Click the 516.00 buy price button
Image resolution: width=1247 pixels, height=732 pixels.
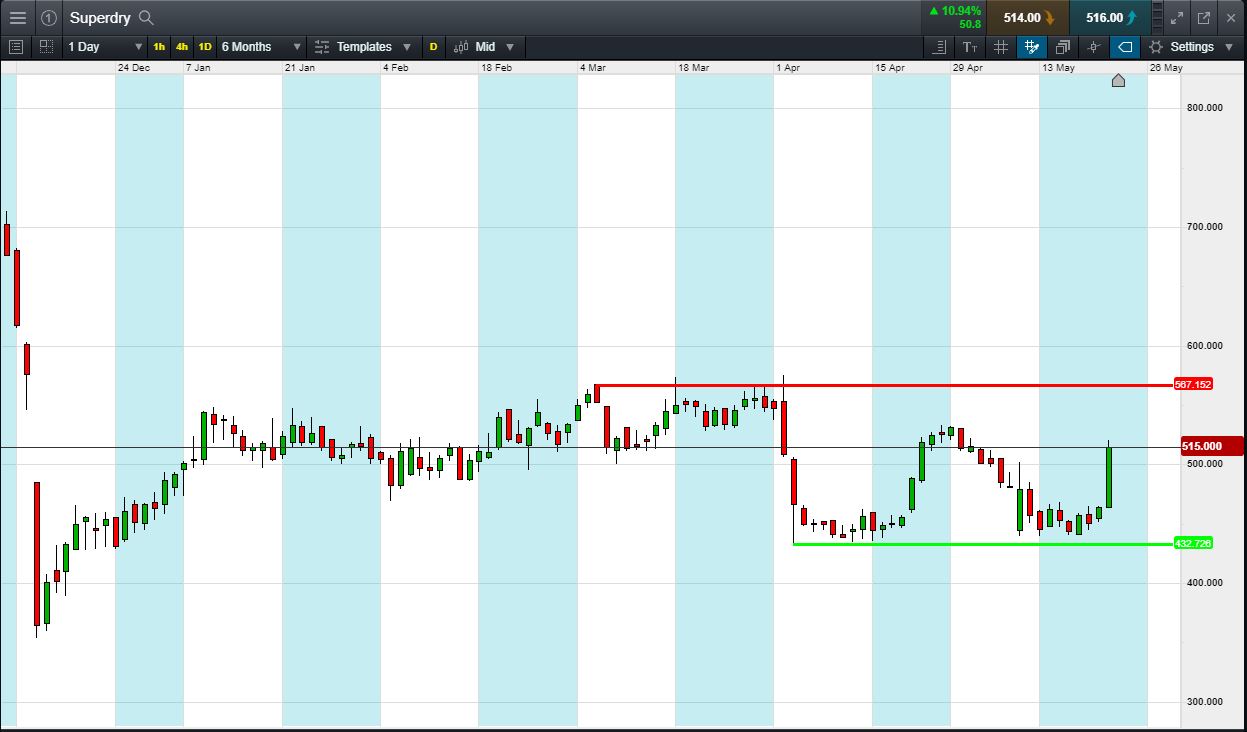tap(1110, 17)
